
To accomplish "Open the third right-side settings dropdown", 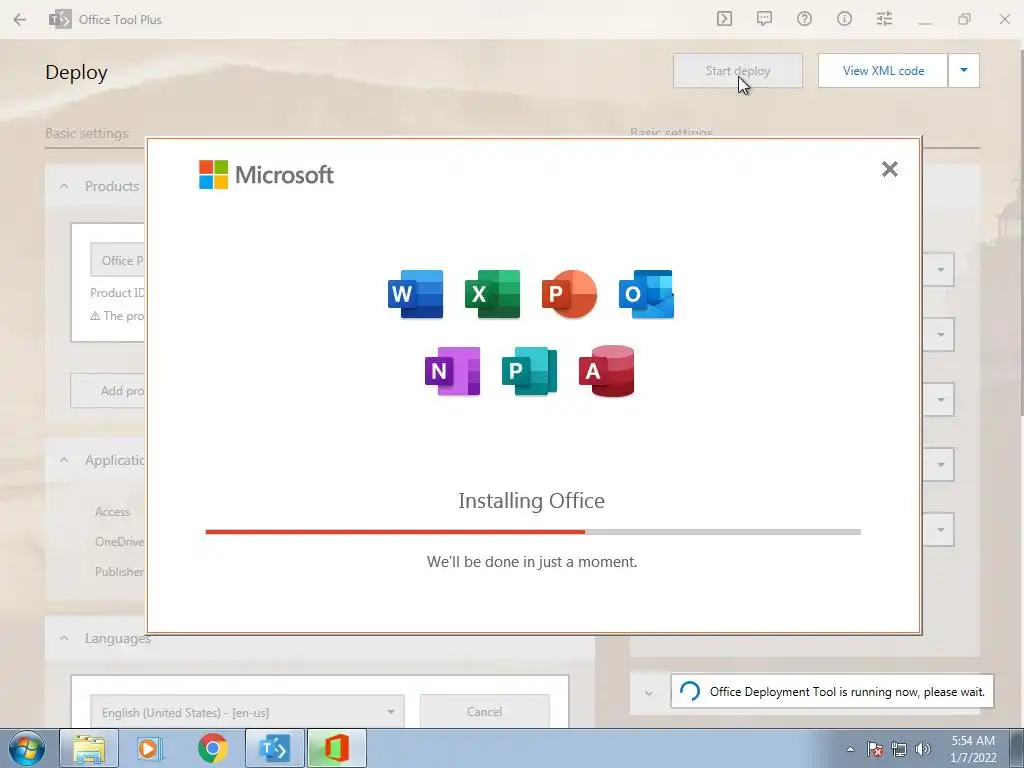I will [938, 400].
